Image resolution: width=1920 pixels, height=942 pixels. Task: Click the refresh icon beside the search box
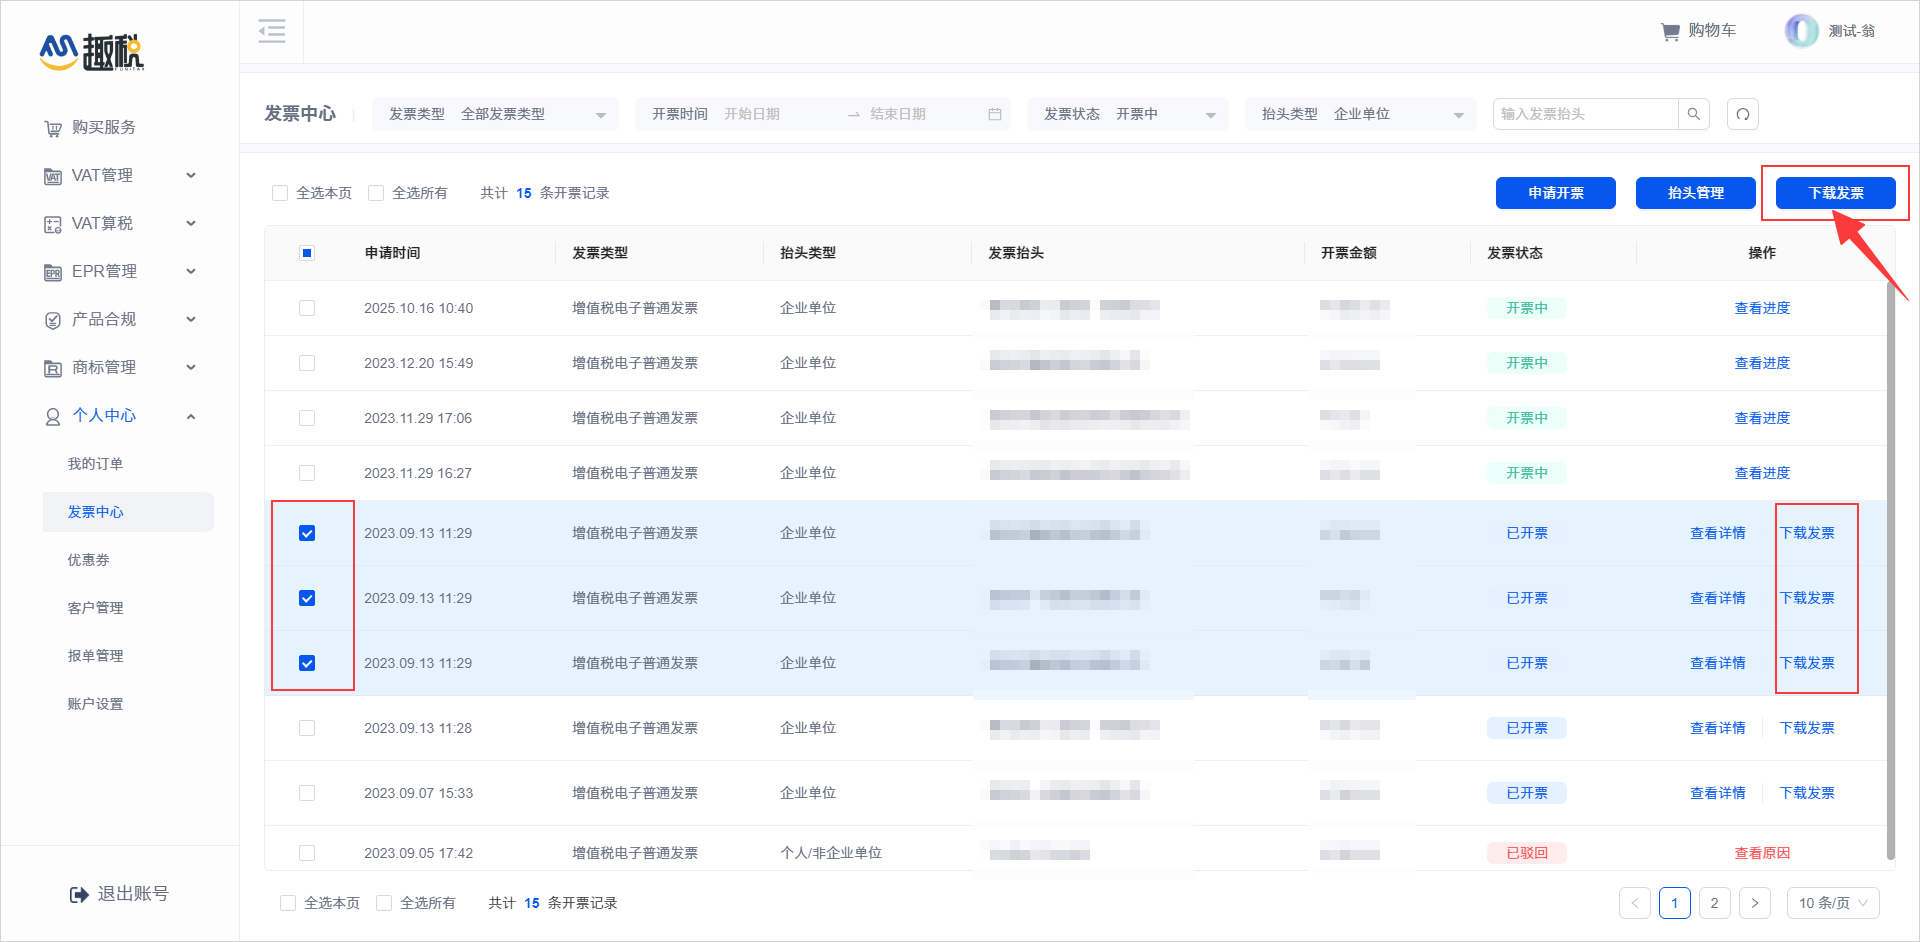click(x=1743, y=113)
